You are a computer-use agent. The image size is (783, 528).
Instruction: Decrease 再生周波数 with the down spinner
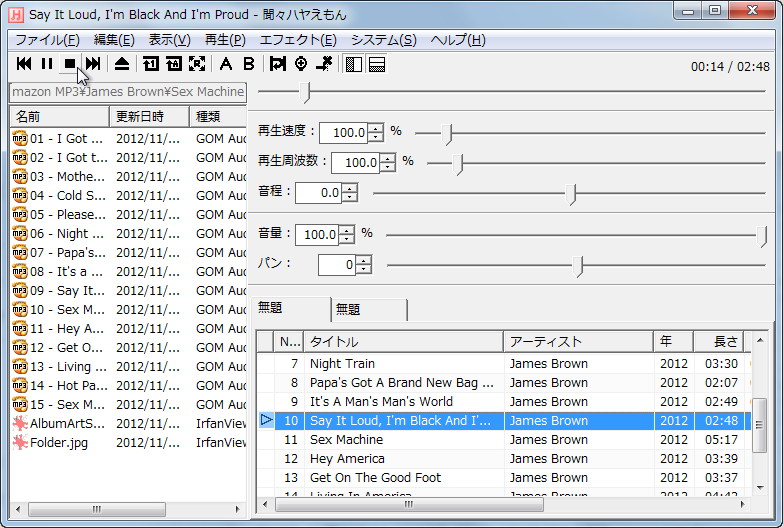pos(388,167)
